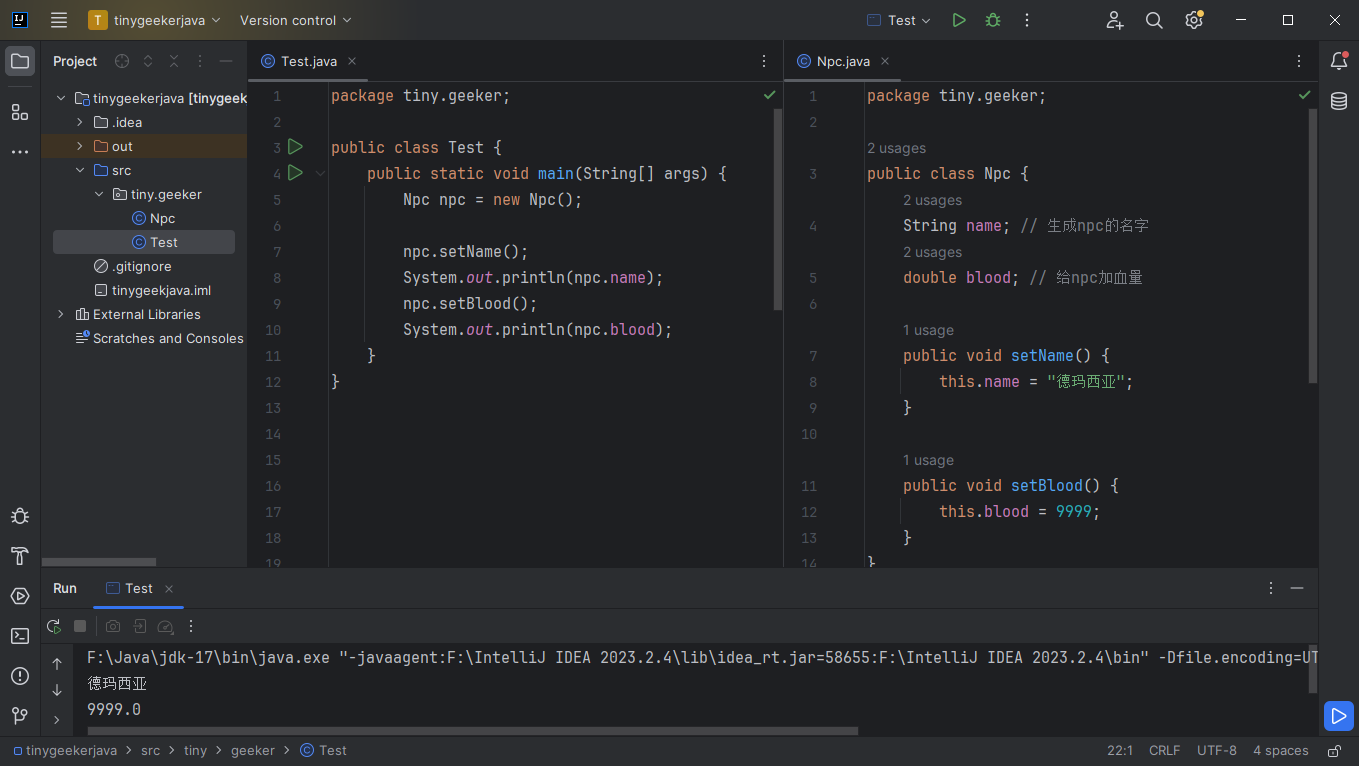Screen dimensions: 1359x766
Task: Click the blue run widget icon
Action: pyautogui.click(x=1338, y=716)
